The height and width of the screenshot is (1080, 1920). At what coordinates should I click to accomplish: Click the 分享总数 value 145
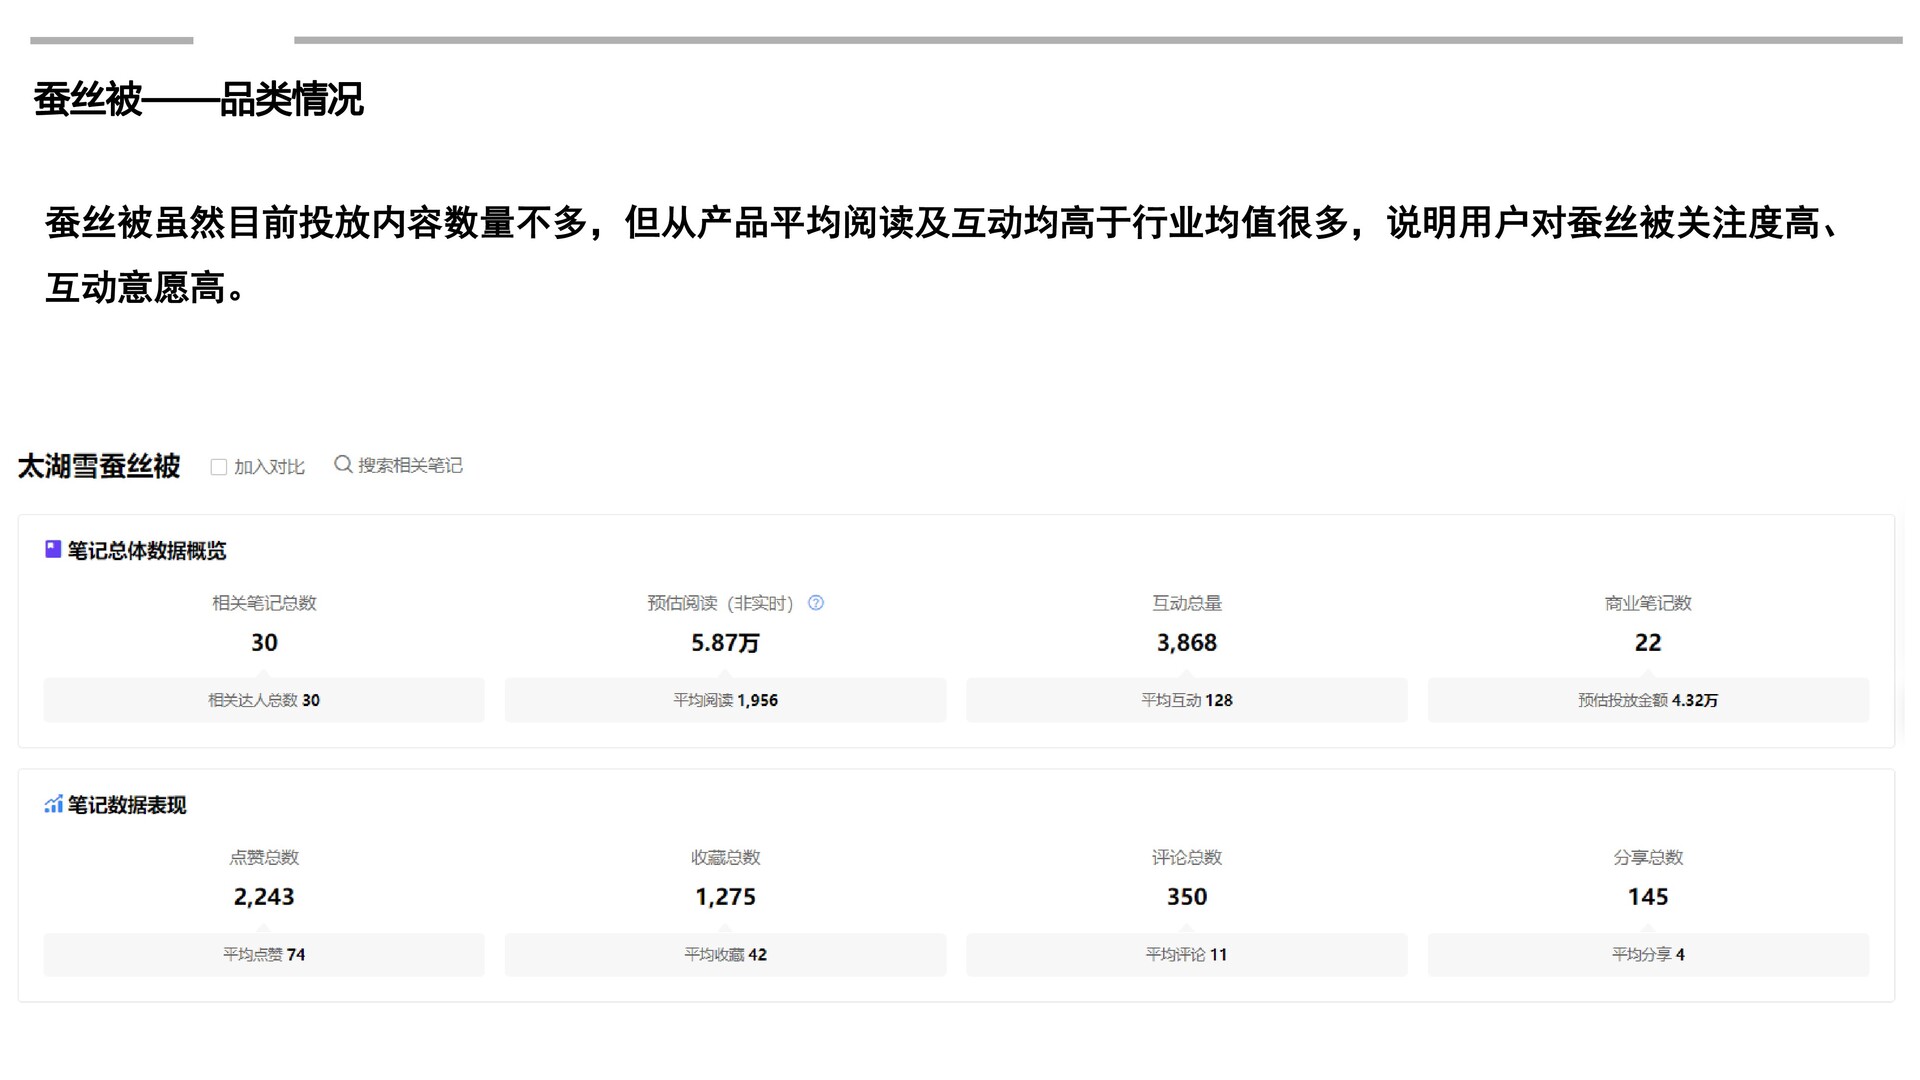pos(1648,897)
